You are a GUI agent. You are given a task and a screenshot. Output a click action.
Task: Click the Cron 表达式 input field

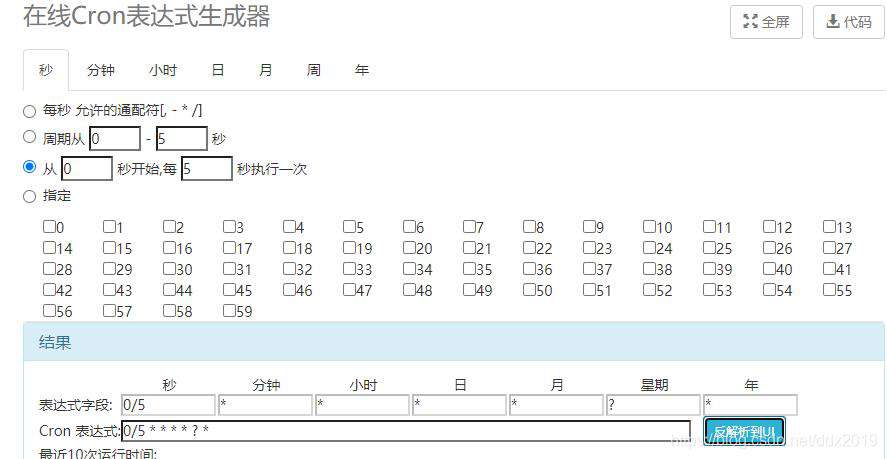(x=406, y=431)
